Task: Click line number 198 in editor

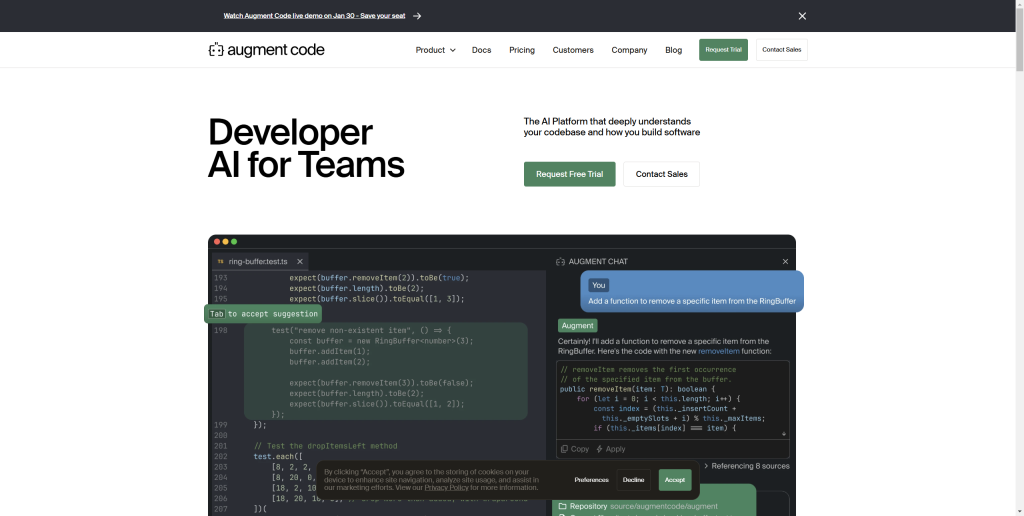Action: 221,331
